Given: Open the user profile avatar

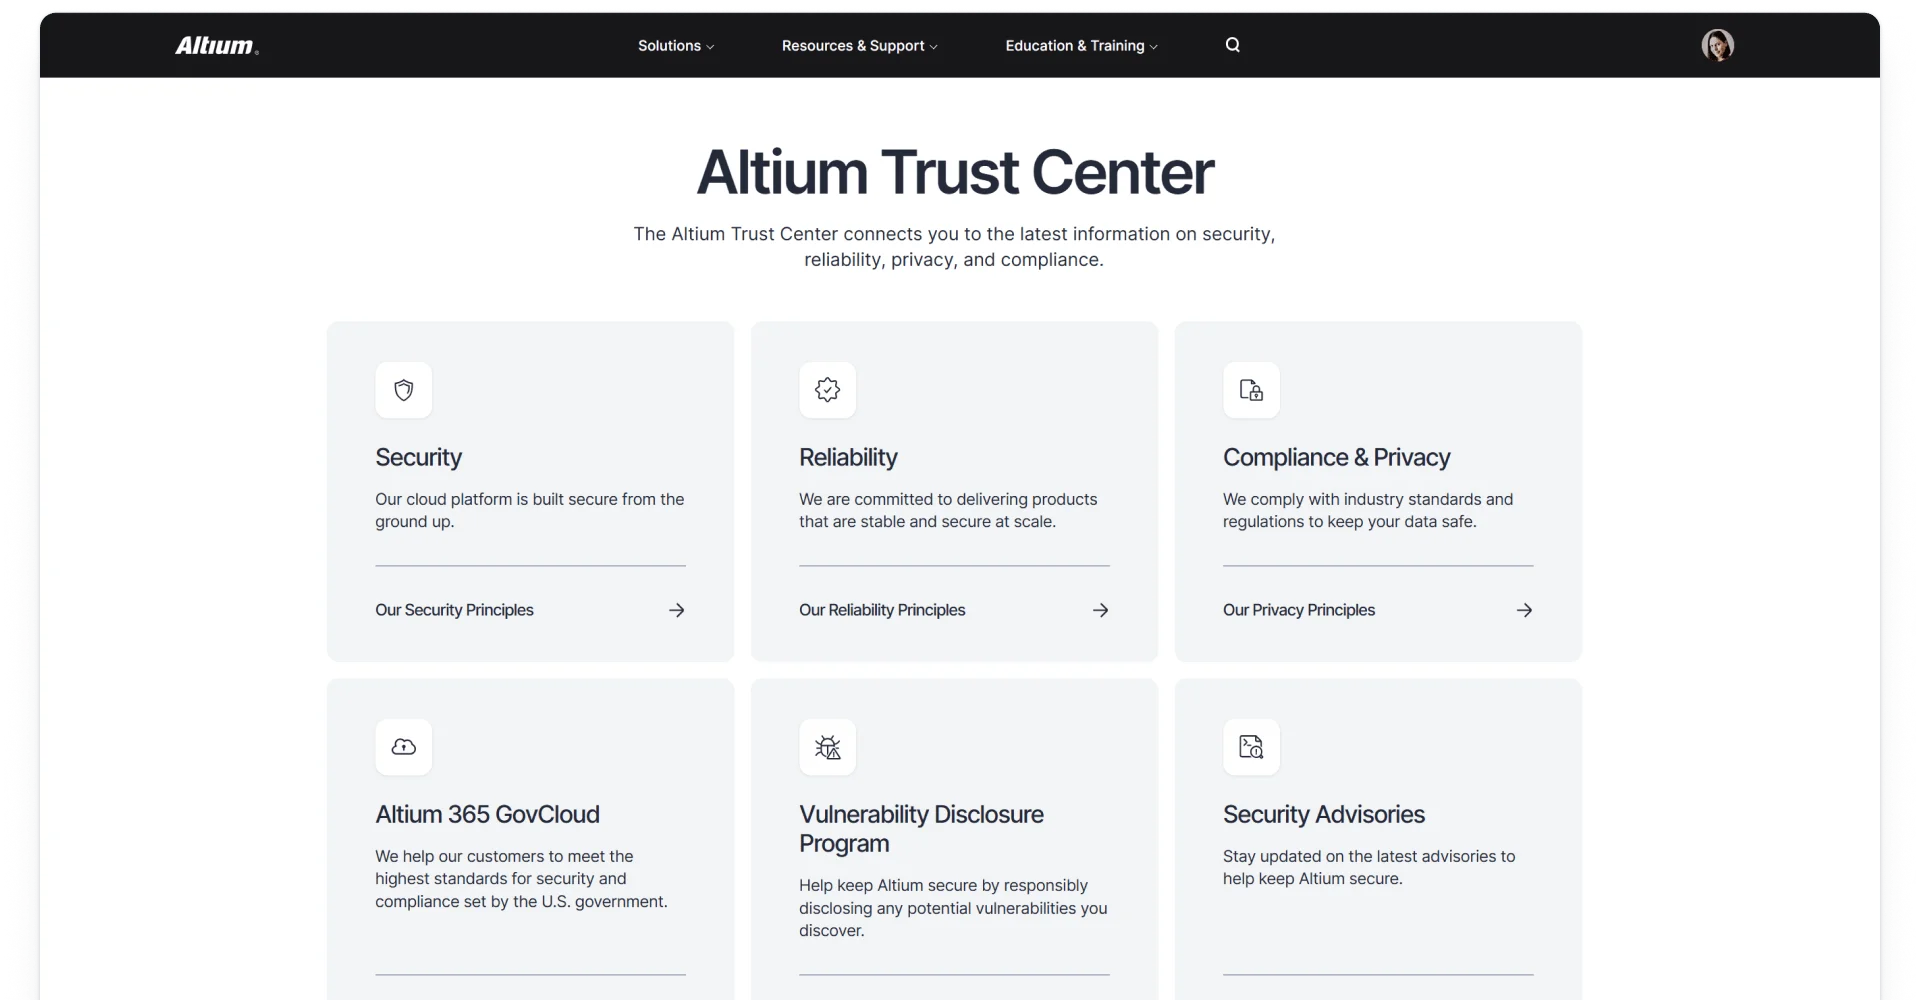Looking at the screenshot, I should [1718, 45].
